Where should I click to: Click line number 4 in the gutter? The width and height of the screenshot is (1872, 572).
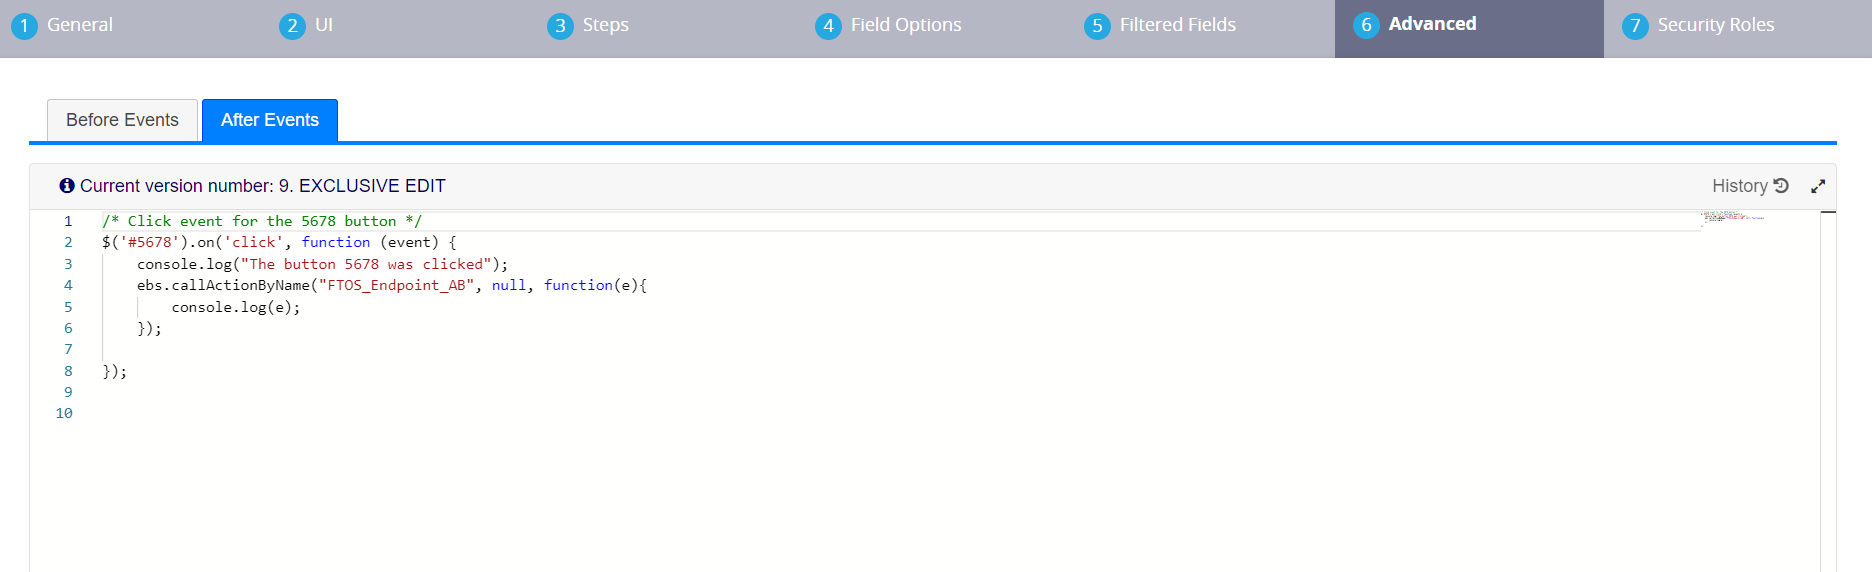(68, 285)
